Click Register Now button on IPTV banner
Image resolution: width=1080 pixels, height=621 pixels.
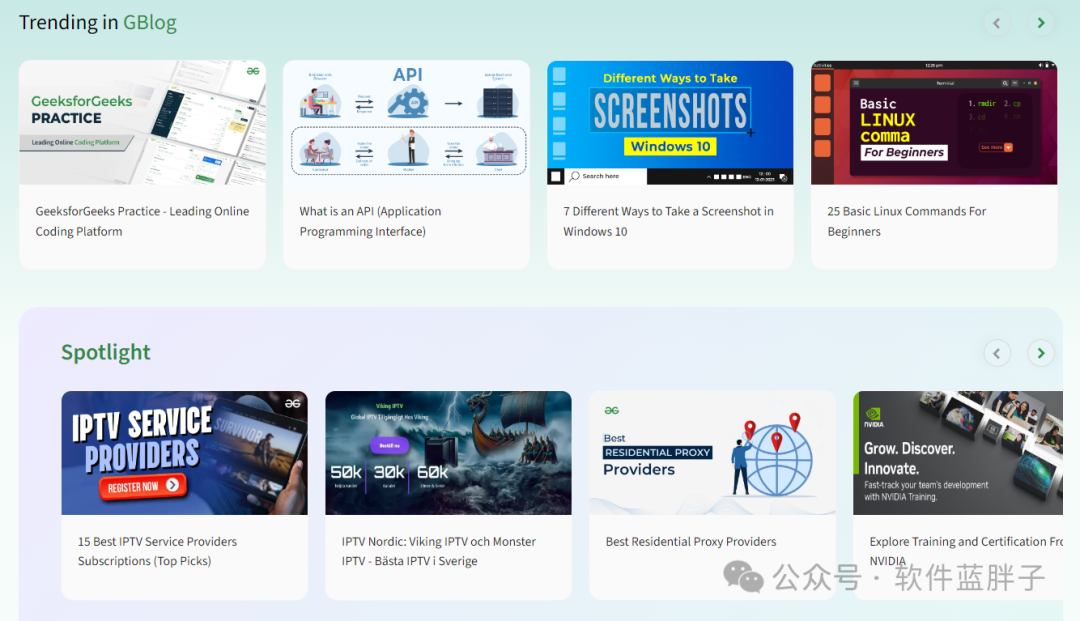143,487
